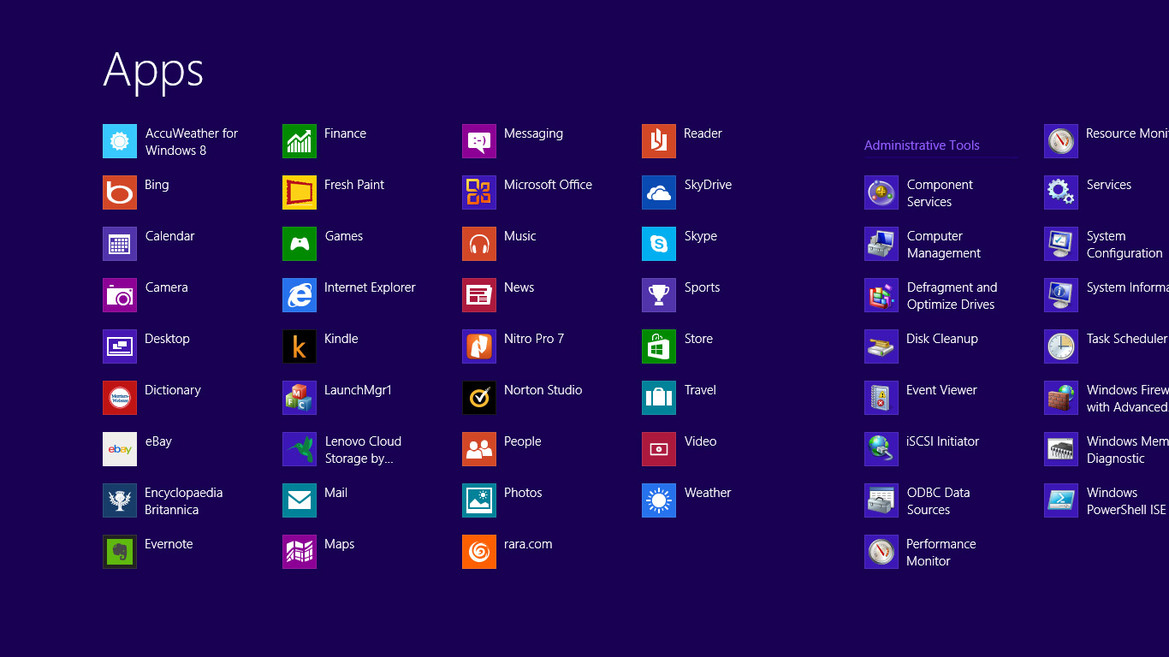This screenshot has height=657, width=1169.
Task: Click the 'Disk Cleanup' label text
Action: point(942,339)
